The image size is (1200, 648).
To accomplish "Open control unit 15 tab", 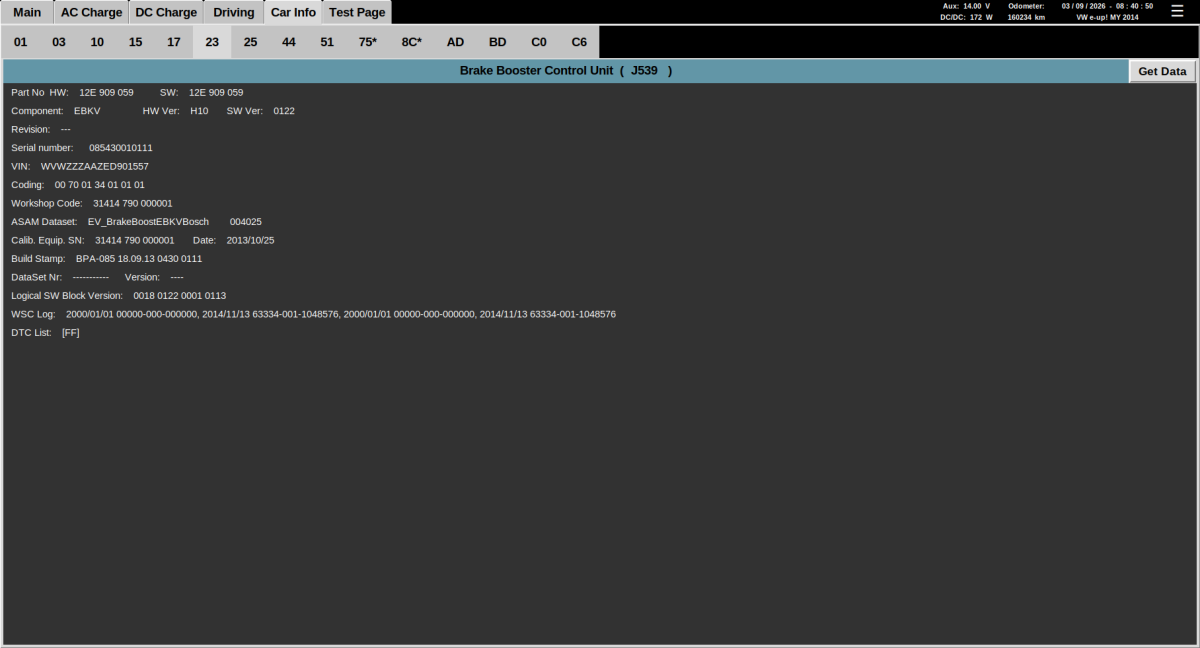I will (x=135, y=42).
